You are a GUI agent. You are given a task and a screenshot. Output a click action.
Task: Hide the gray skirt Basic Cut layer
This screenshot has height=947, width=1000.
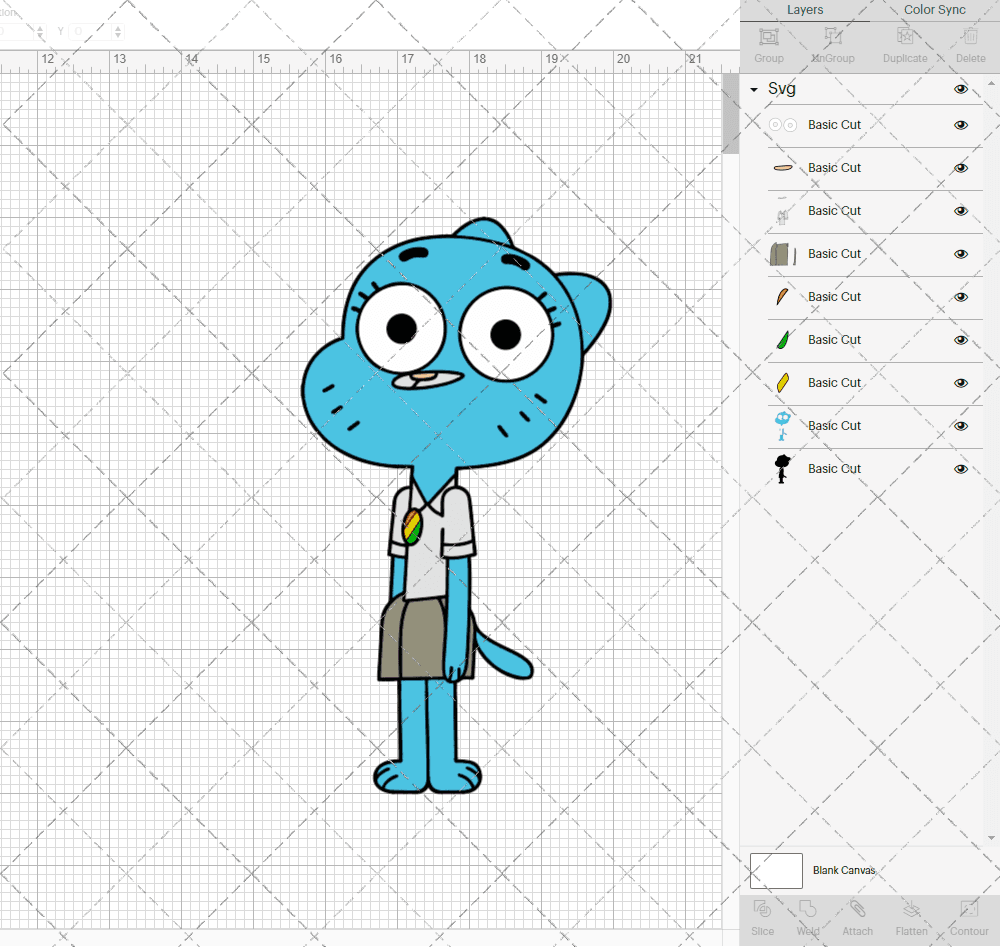coord(960,254)
